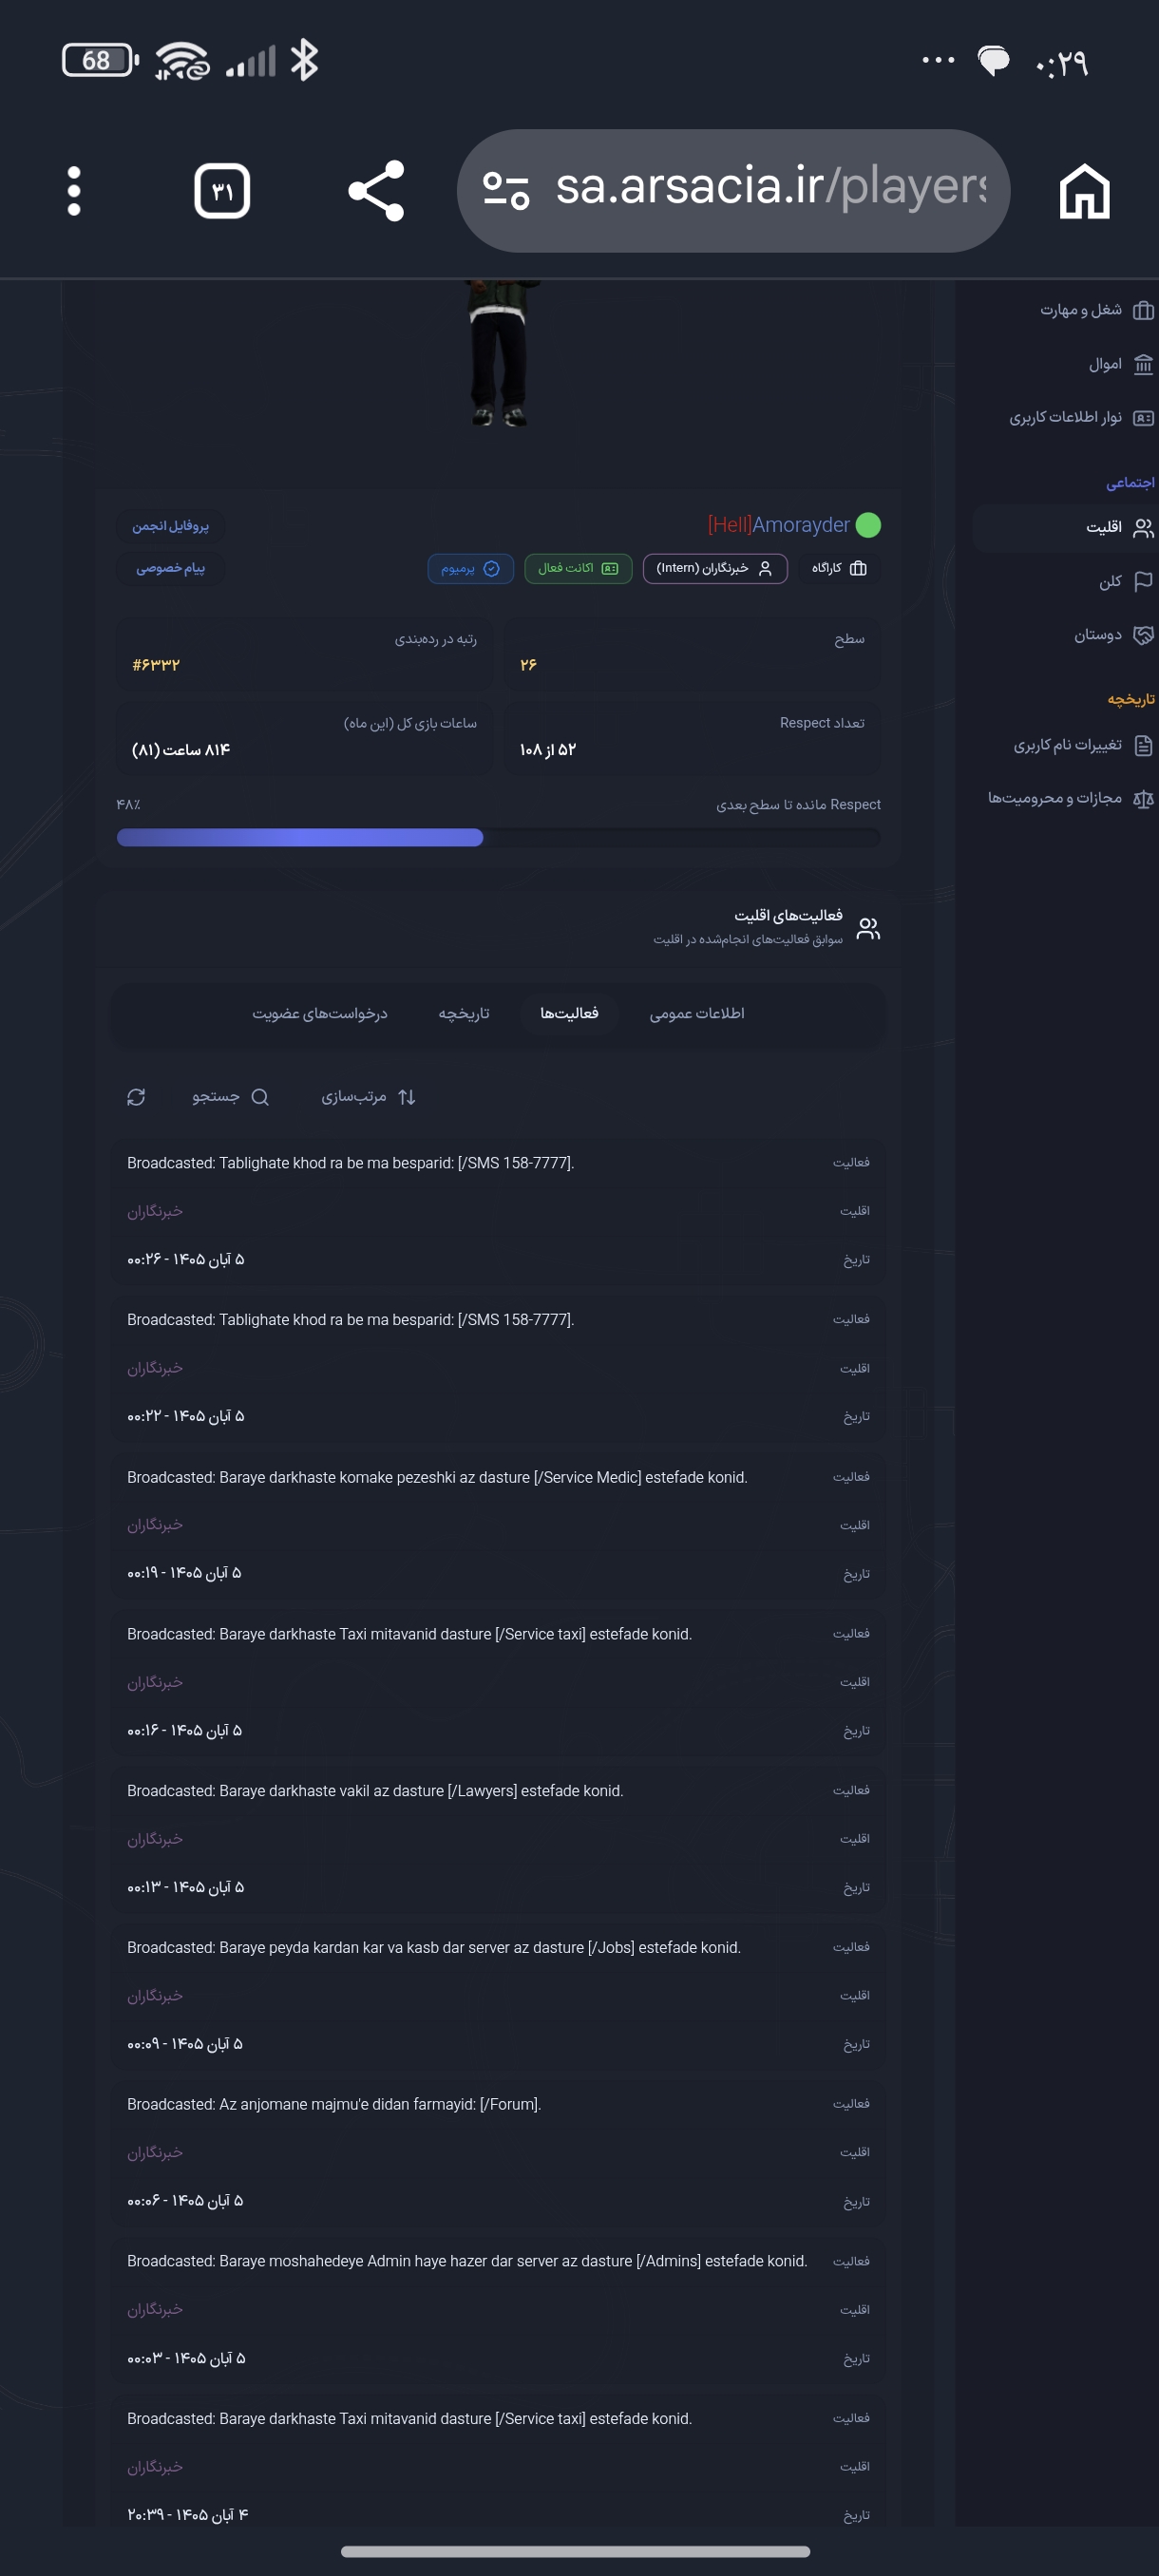Click the جستجو search button
Image resolution: width=1159 pixels, height=2576 pixels.
230,1097
